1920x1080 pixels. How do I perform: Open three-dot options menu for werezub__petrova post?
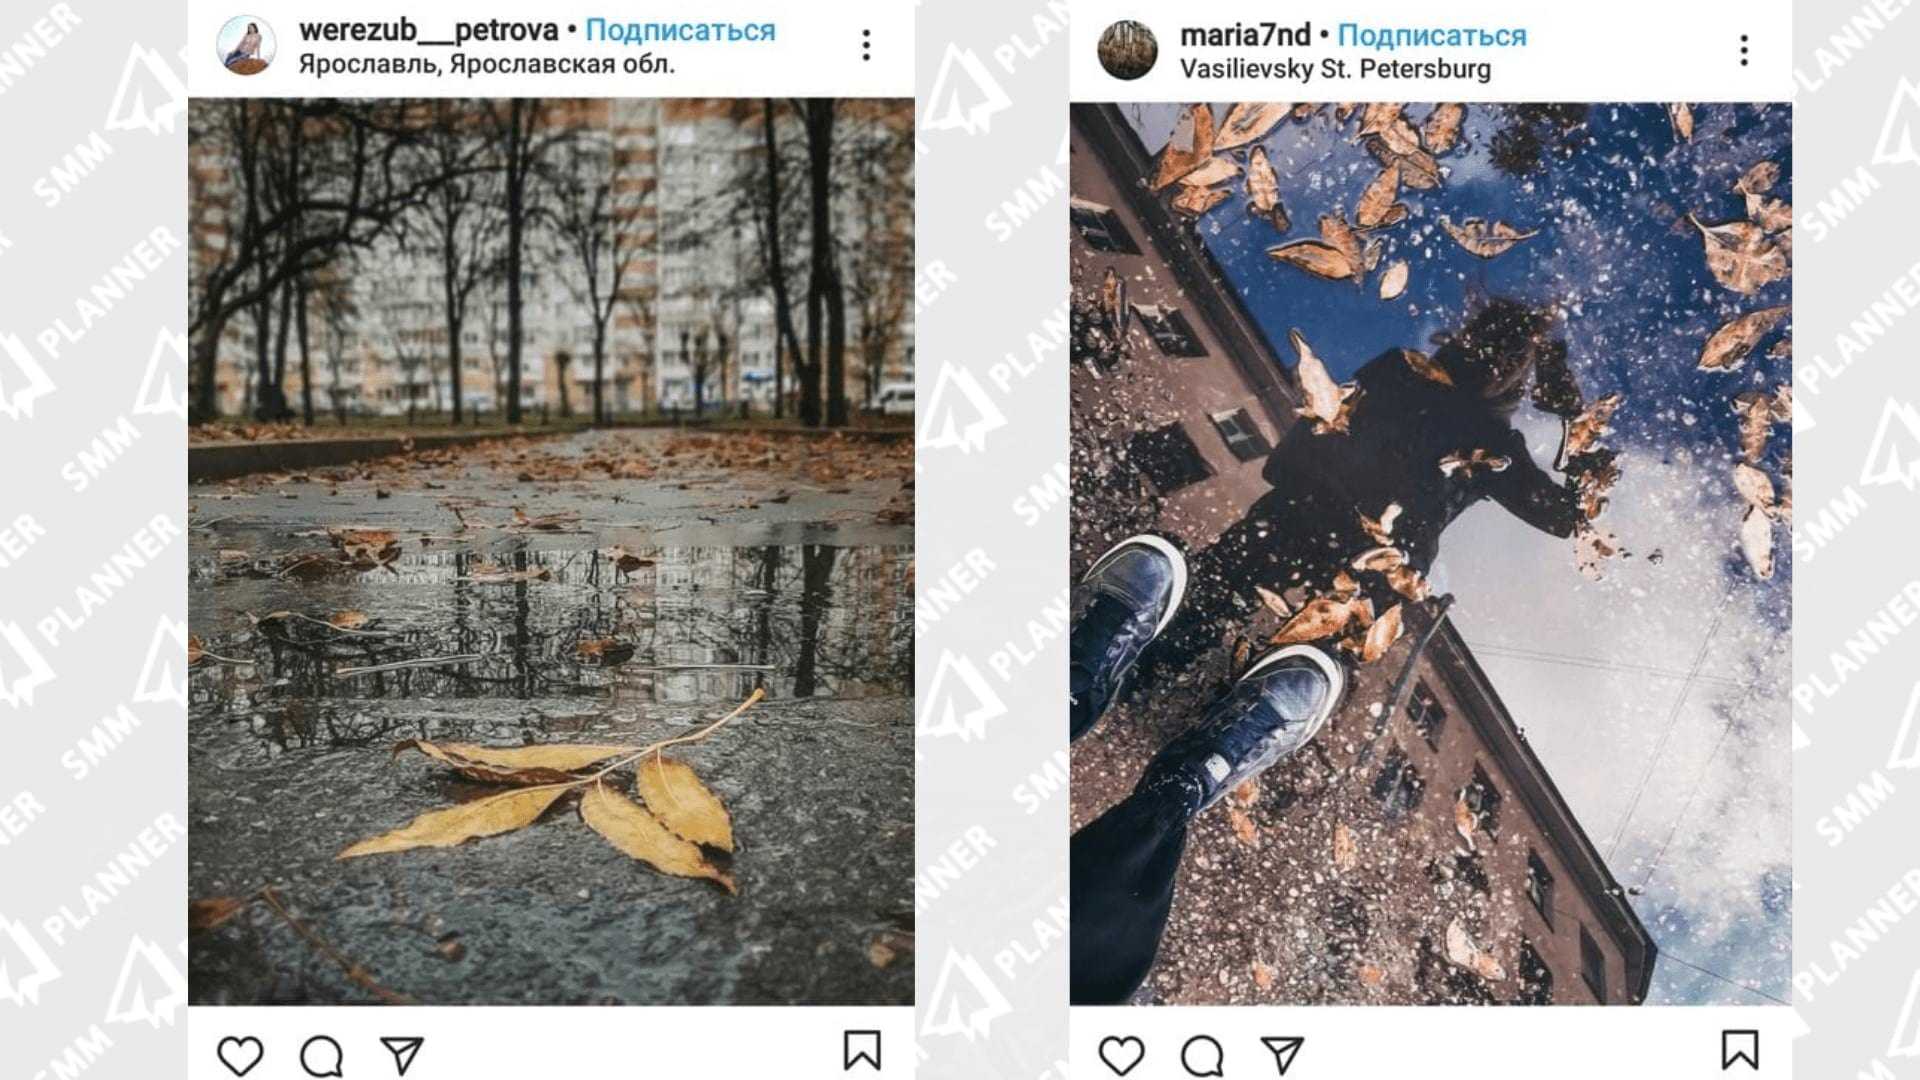pyautogui.click(x=866, y=45)
